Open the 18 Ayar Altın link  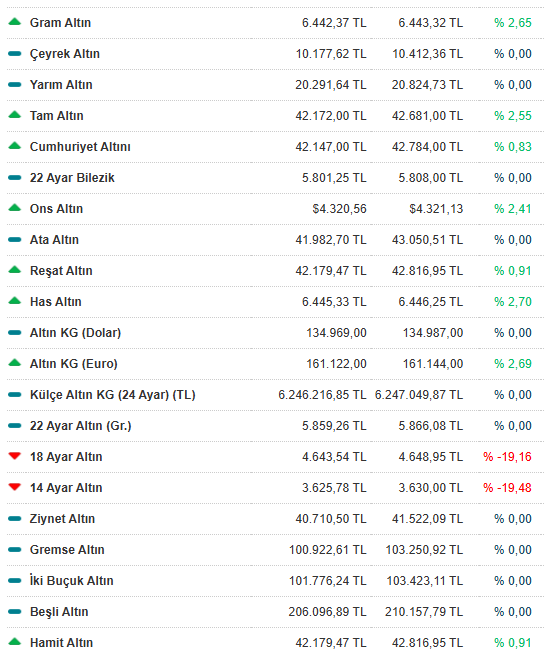click(66, 457)
